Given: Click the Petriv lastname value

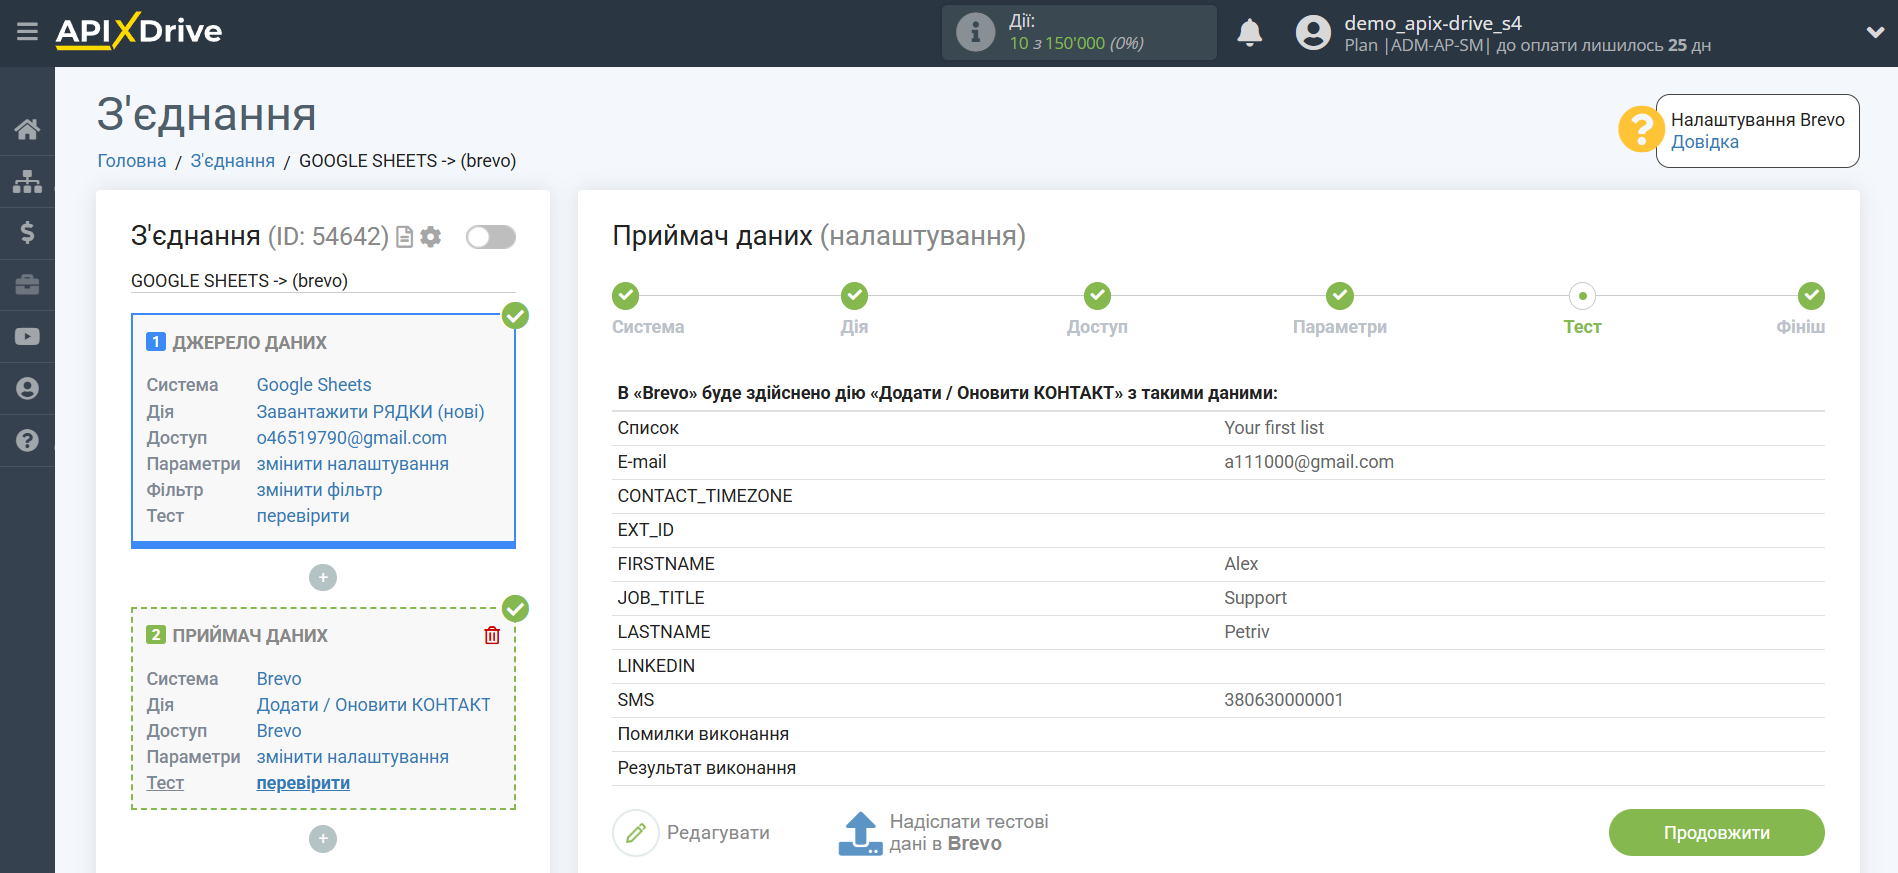Looking at the screenshot, I should [x=1246, y=632].
